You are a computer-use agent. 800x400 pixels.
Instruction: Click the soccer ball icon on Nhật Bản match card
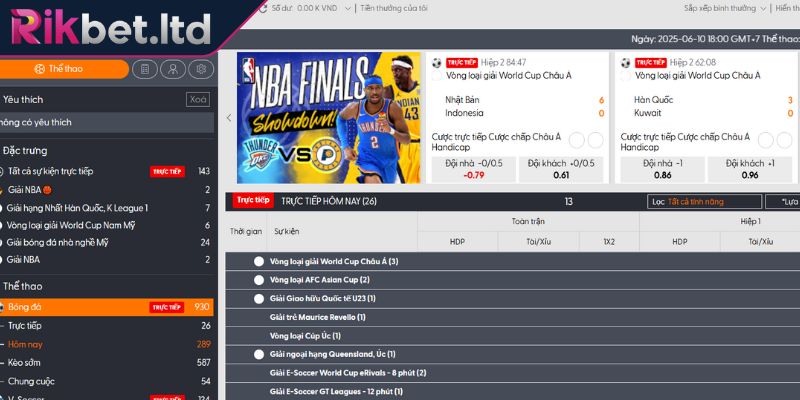click(437, 62)
